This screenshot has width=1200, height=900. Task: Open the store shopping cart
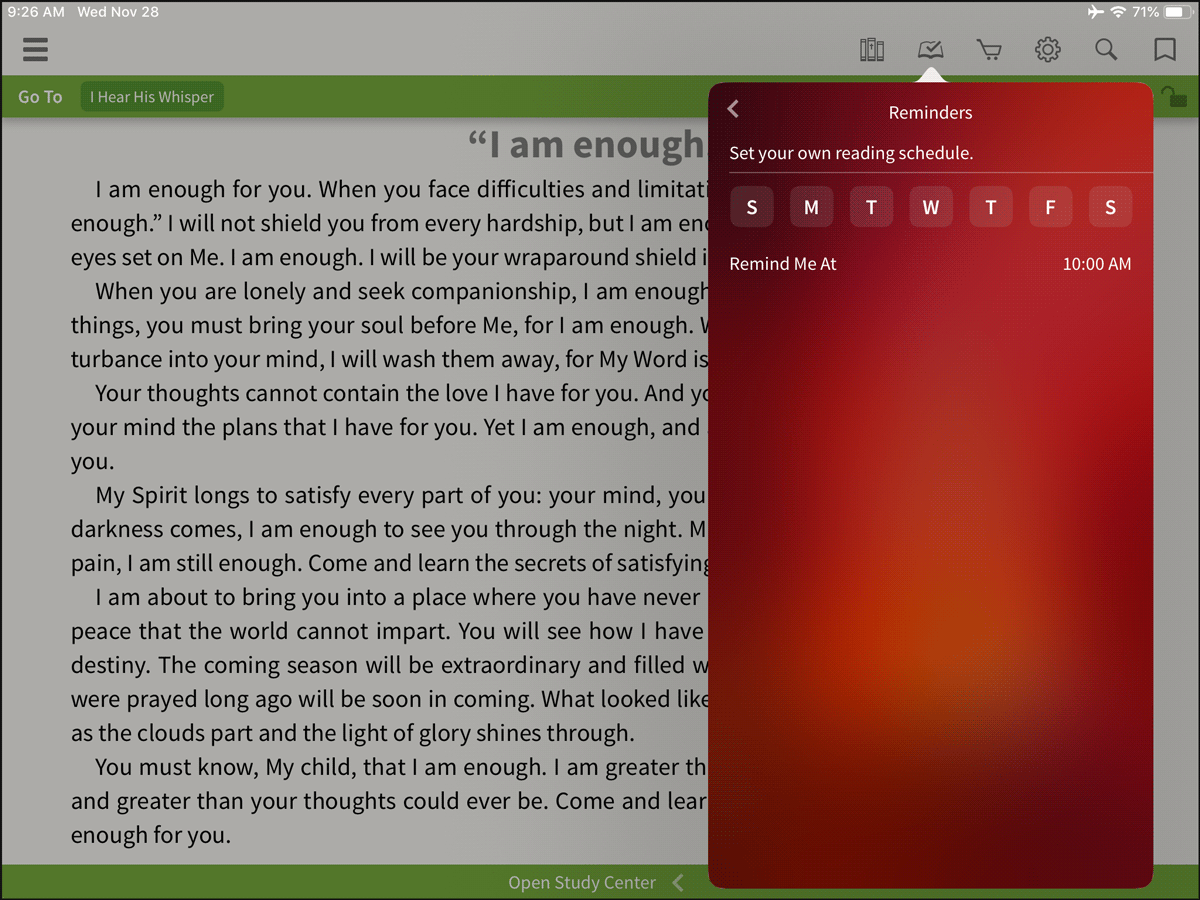pos(989,49)
